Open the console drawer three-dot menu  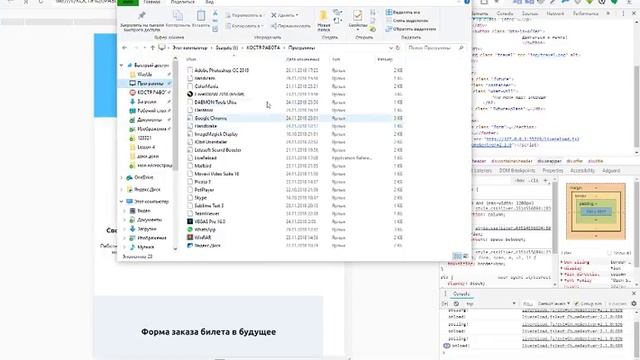click(445, 293)
